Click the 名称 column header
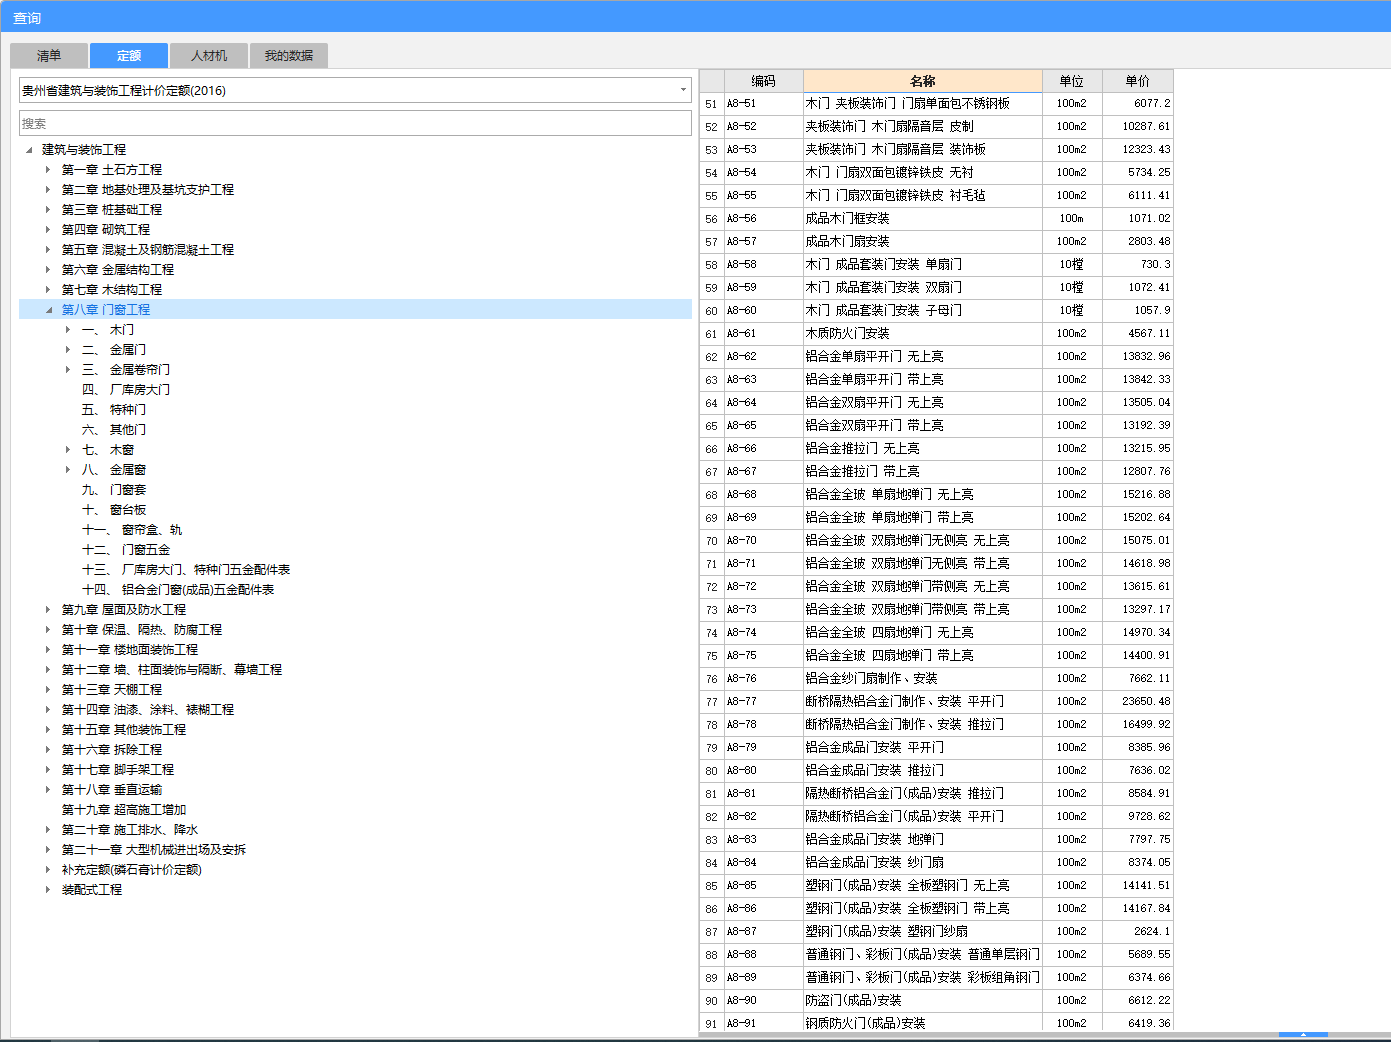Viewport: 1391px width, 1042px height. [923, 81]
